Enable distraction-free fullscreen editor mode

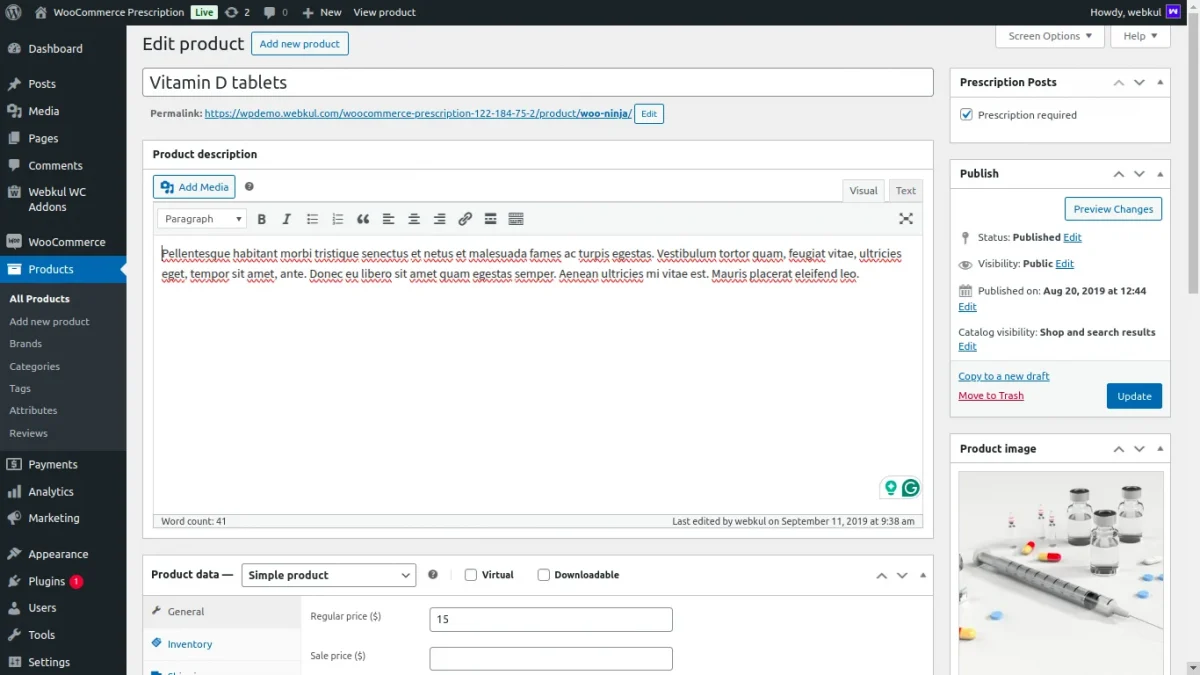tap(906, 219)
